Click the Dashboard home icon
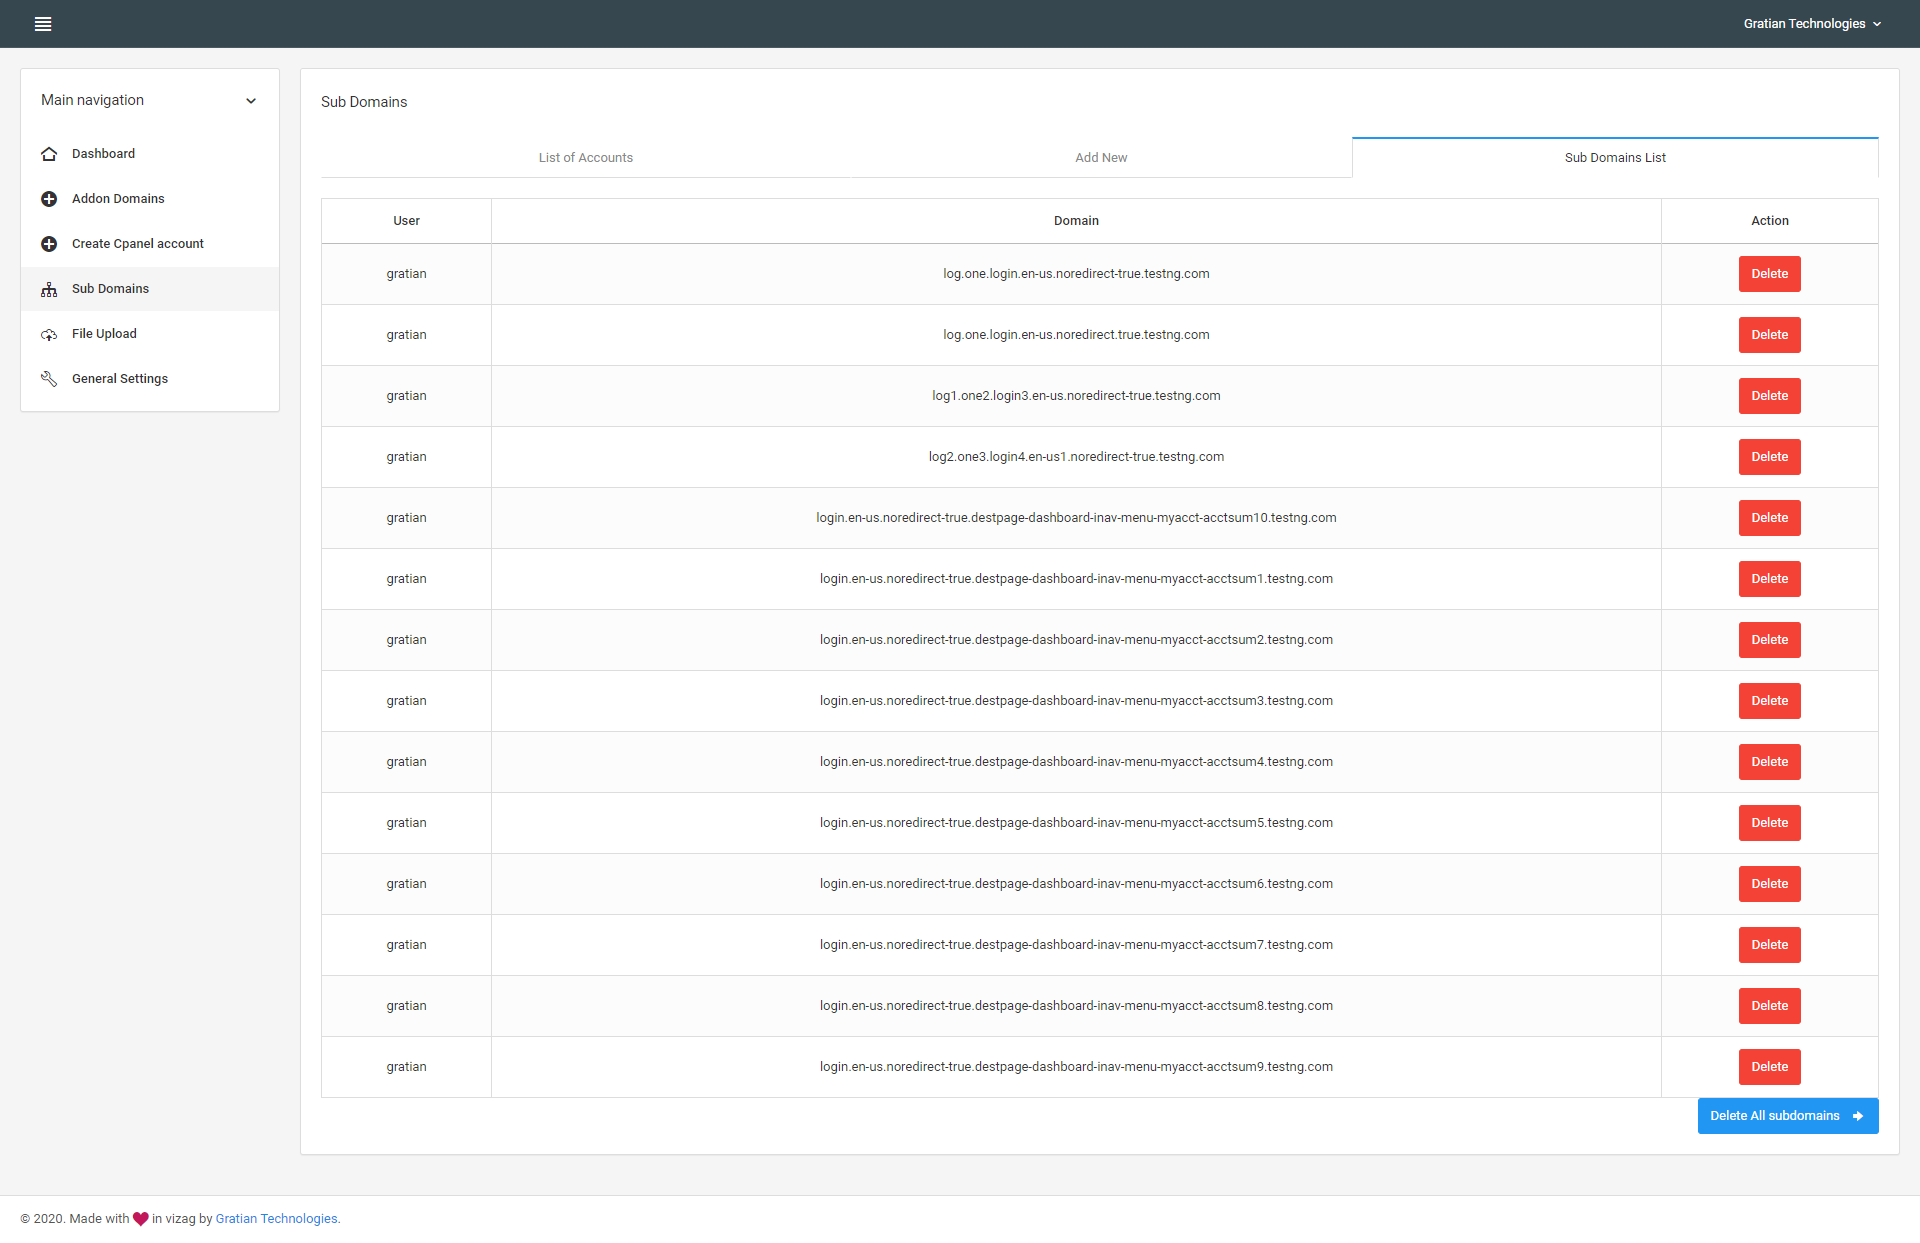 (x=49, y=154)
